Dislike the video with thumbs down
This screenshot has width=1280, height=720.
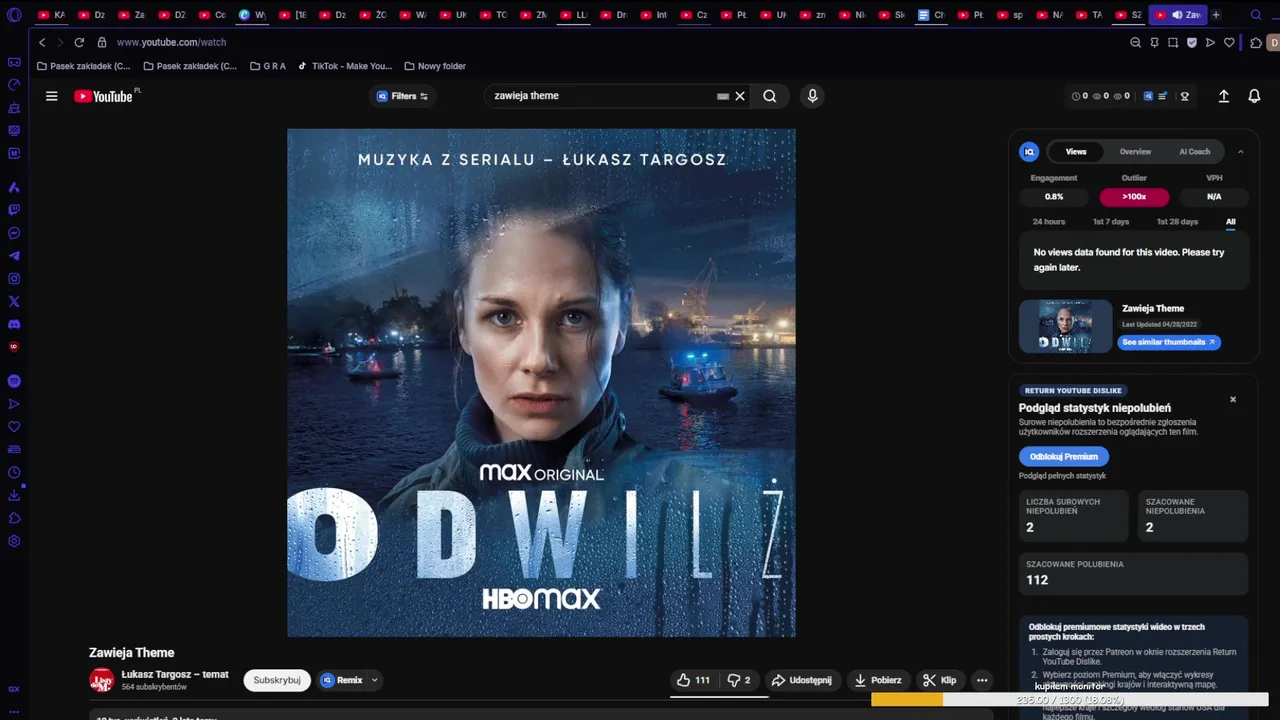click(x=739, y=680)
